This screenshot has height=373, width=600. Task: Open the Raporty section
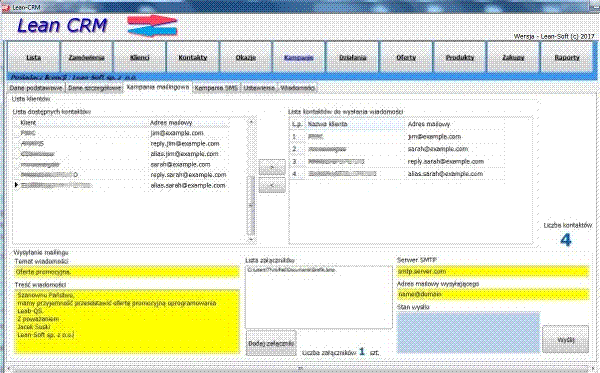coord(567,57)
